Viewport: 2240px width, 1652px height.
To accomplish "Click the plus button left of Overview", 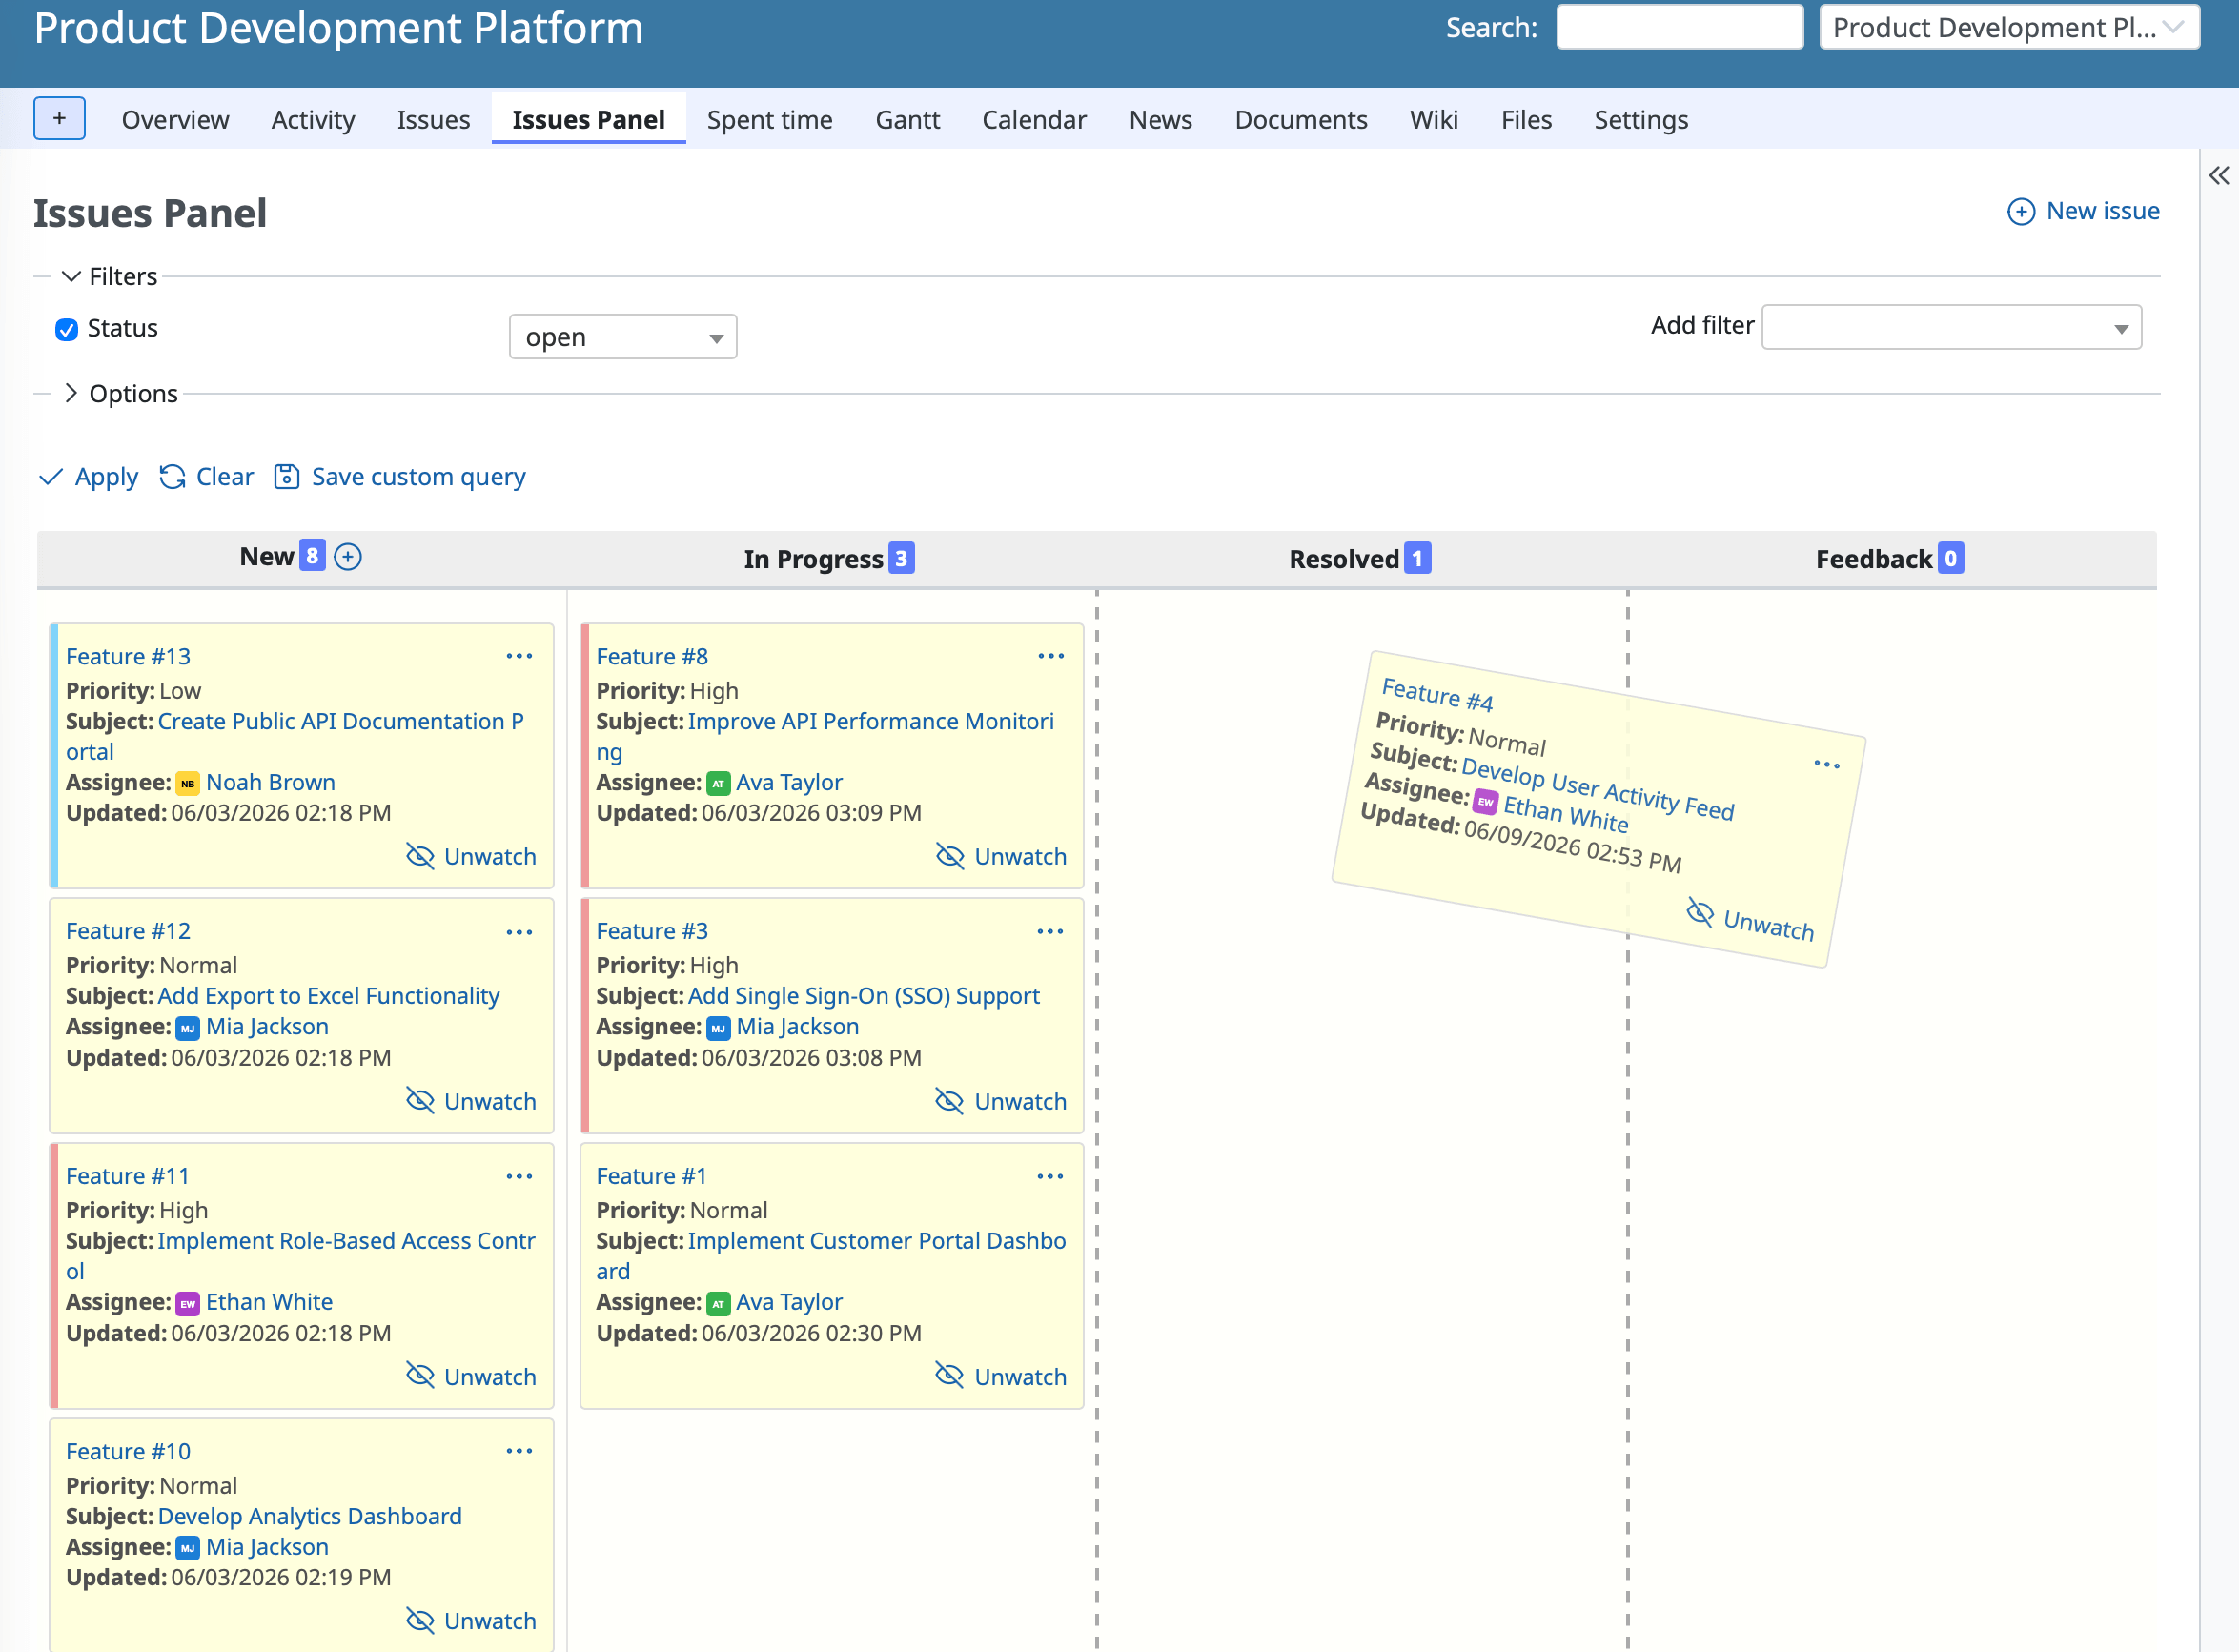I will pyautogui.click(x=59, y=118).
